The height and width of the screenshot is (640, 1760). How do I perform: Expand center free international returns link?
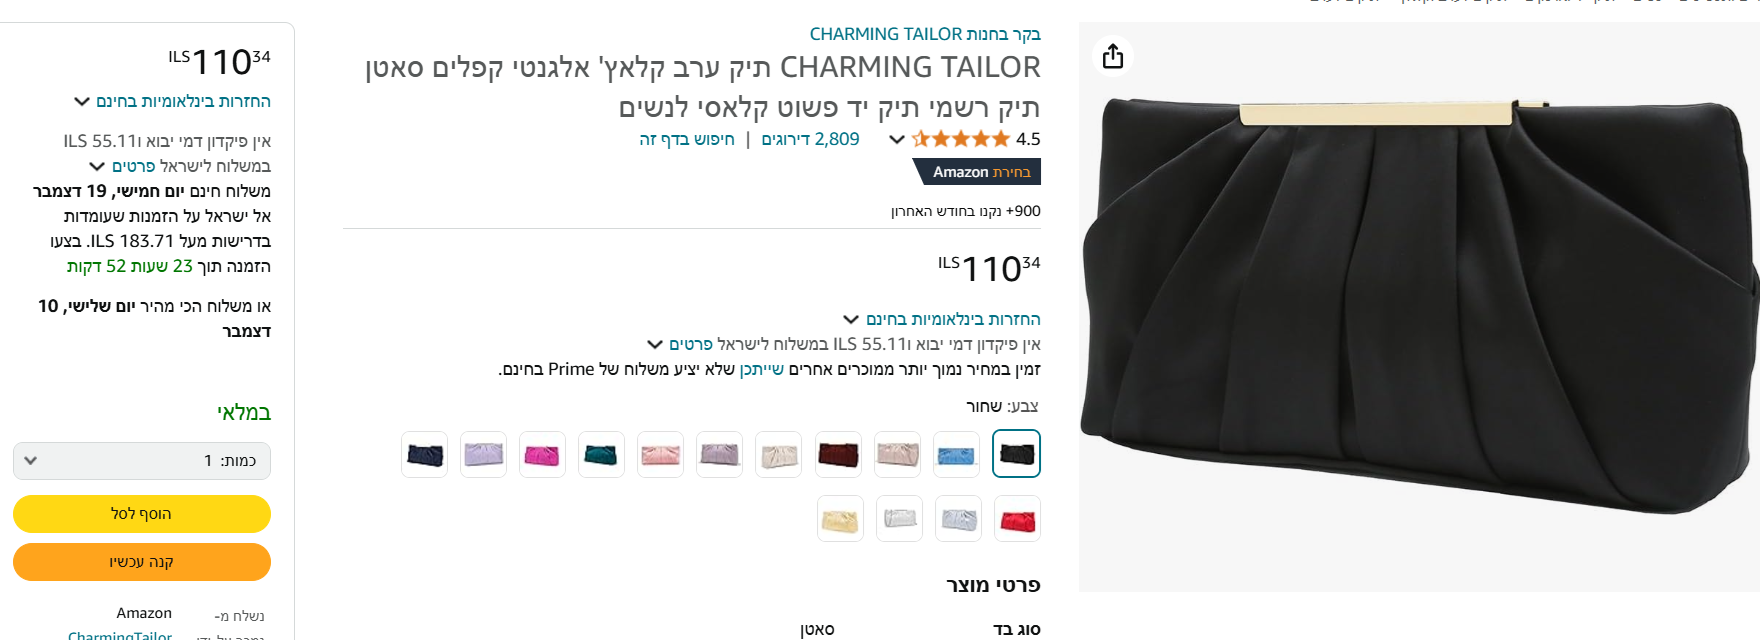942,319
